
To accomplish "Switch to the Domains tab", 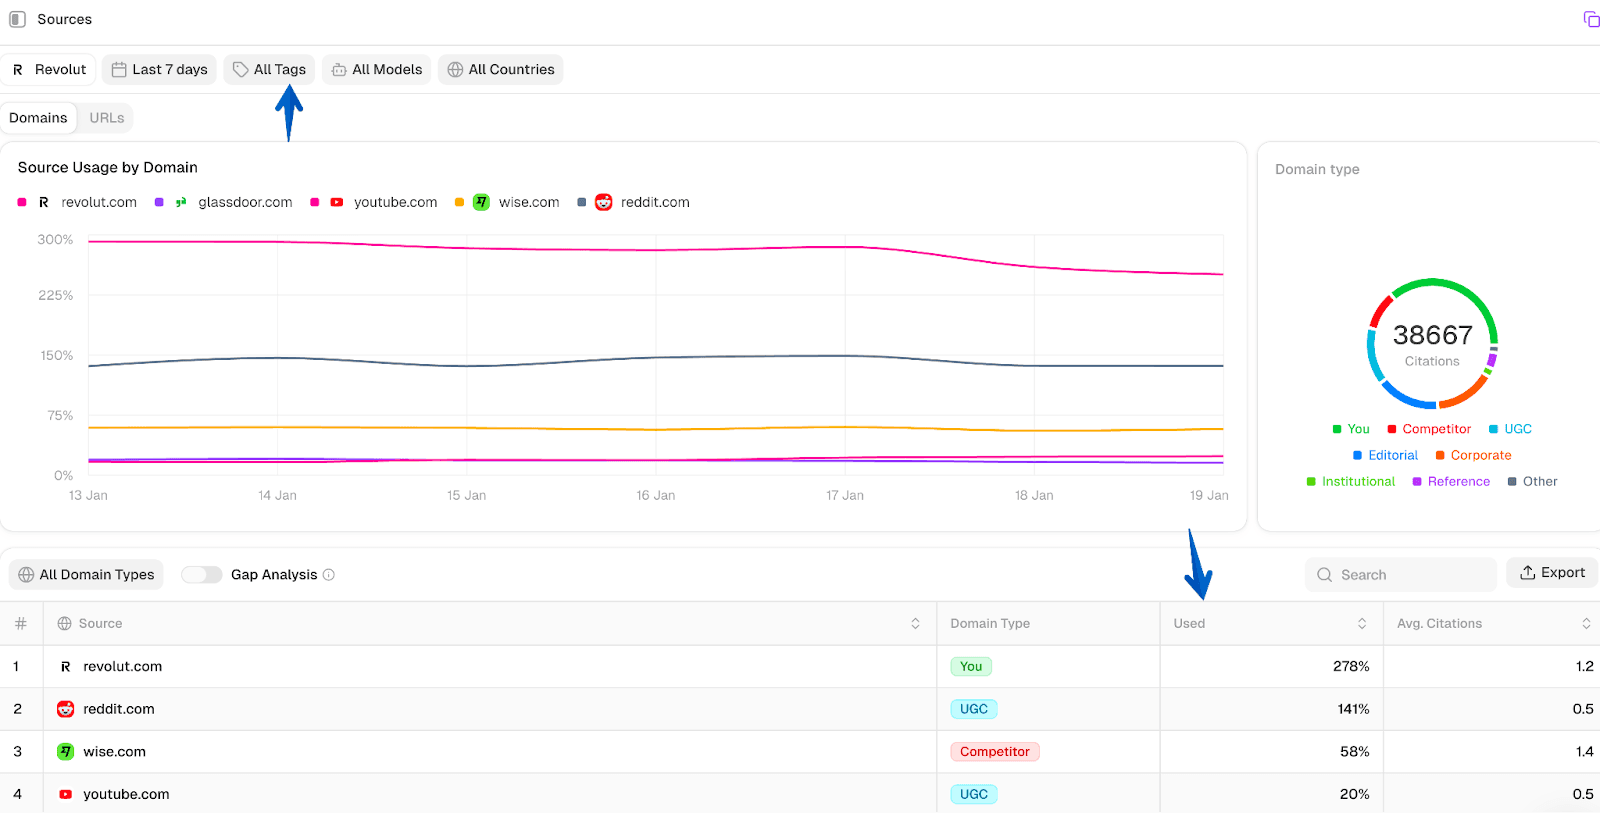I will [x=38, y=118].
